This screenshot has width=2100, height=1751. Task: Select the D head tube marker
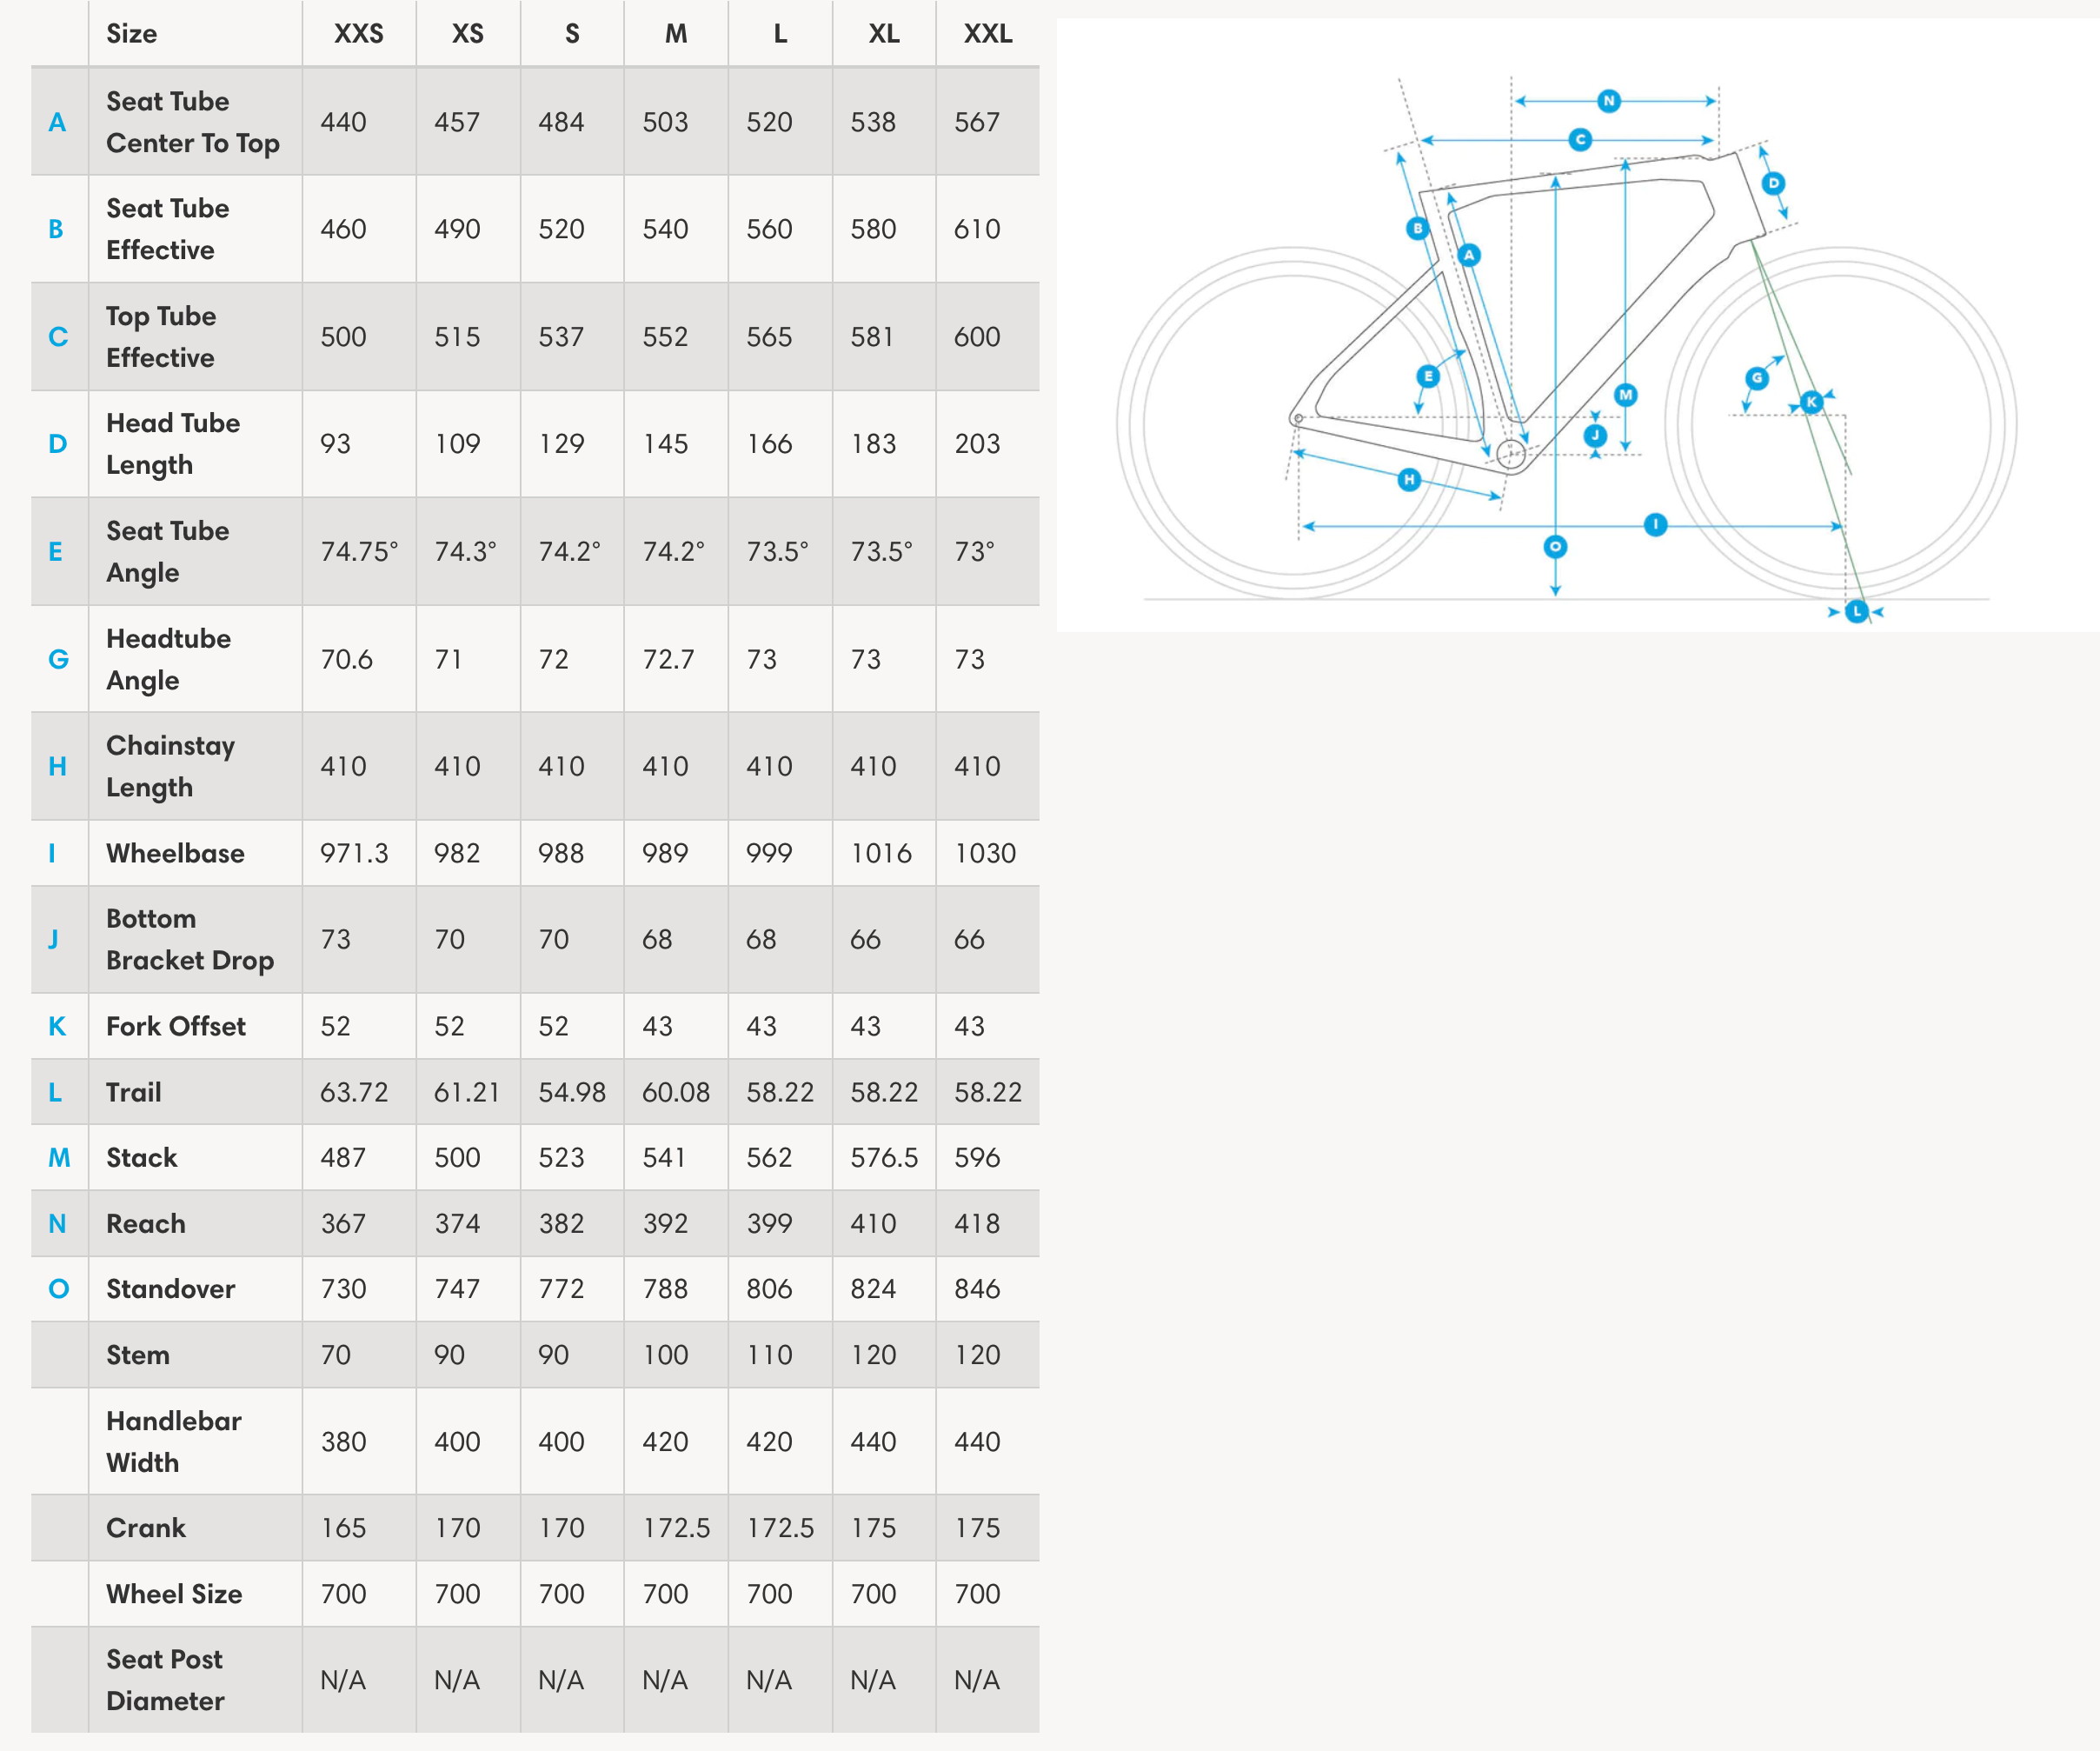click(x=1773, y=183)
